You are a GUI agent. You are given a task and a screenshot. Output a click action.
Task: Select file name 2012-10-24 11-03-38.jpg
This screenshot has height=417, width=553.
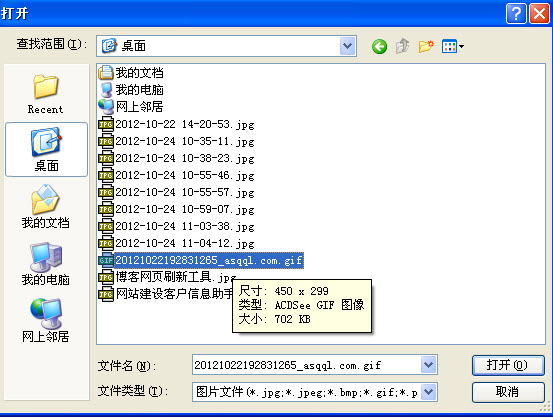(x=185, y=226)
